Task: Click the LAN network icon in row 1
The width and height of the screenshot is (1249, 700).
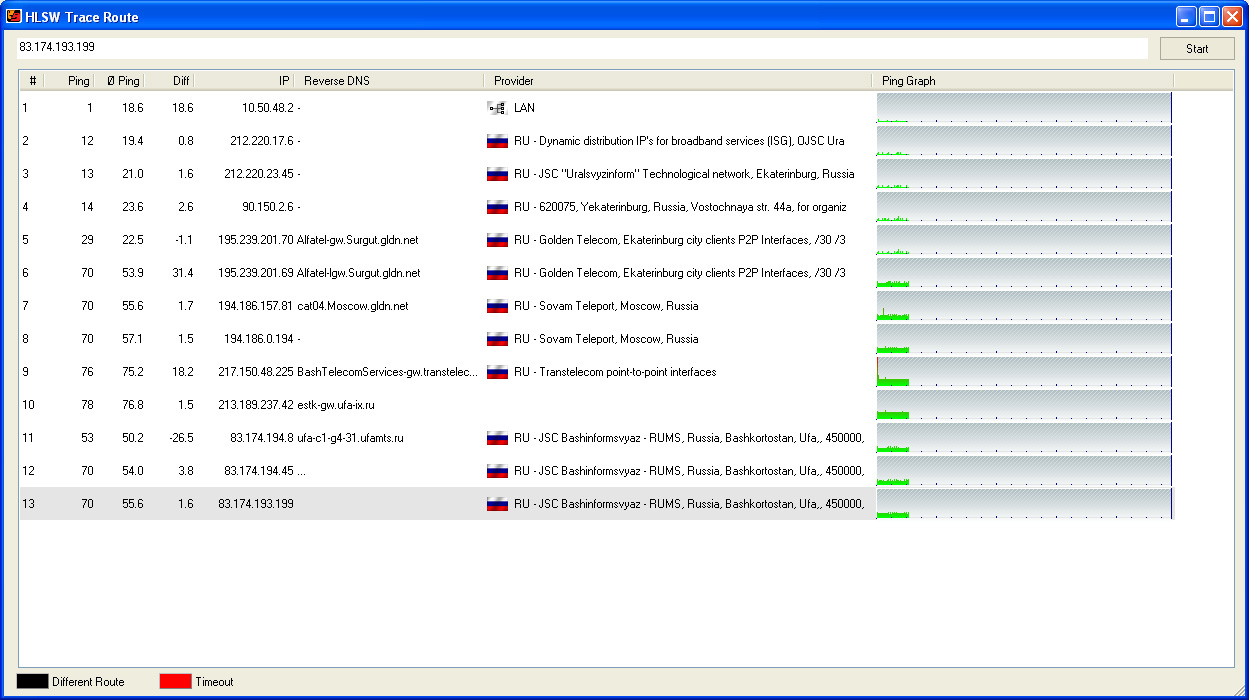Action: (497, 108)
